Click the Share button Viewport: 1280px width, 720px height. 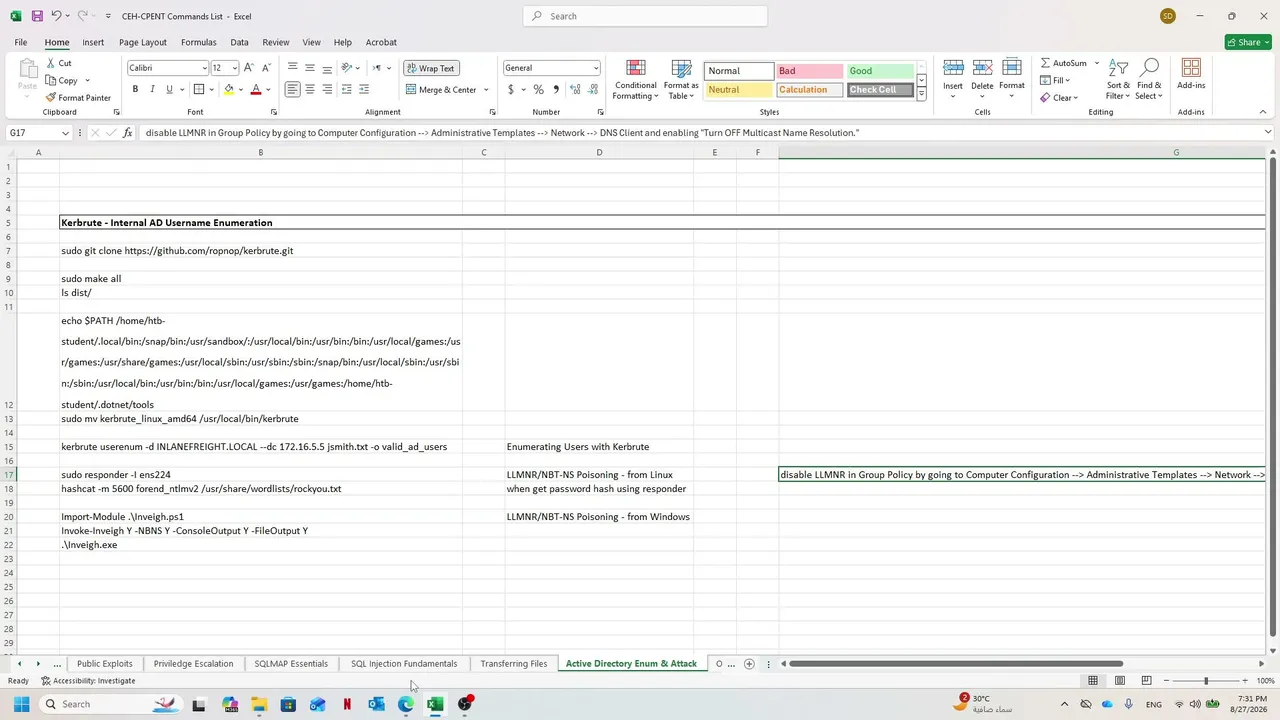[1248, 42]
